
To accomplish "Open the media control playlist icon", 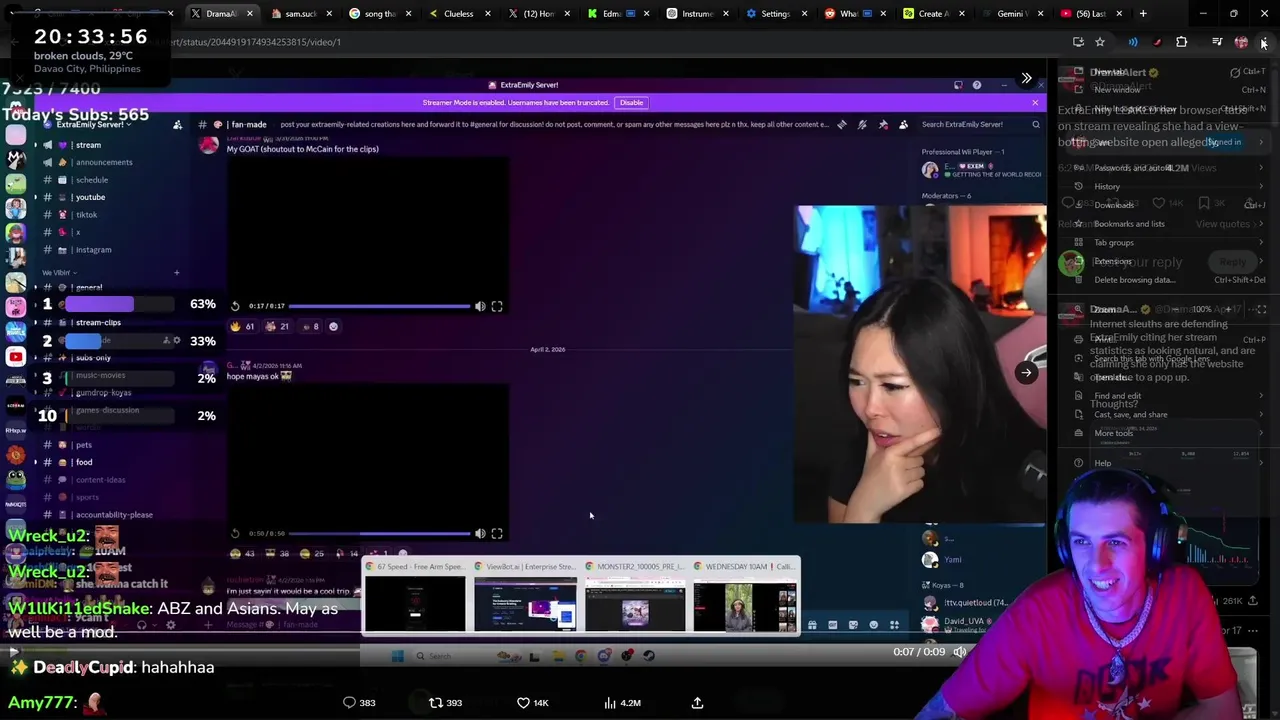I will pos(1217,42).
